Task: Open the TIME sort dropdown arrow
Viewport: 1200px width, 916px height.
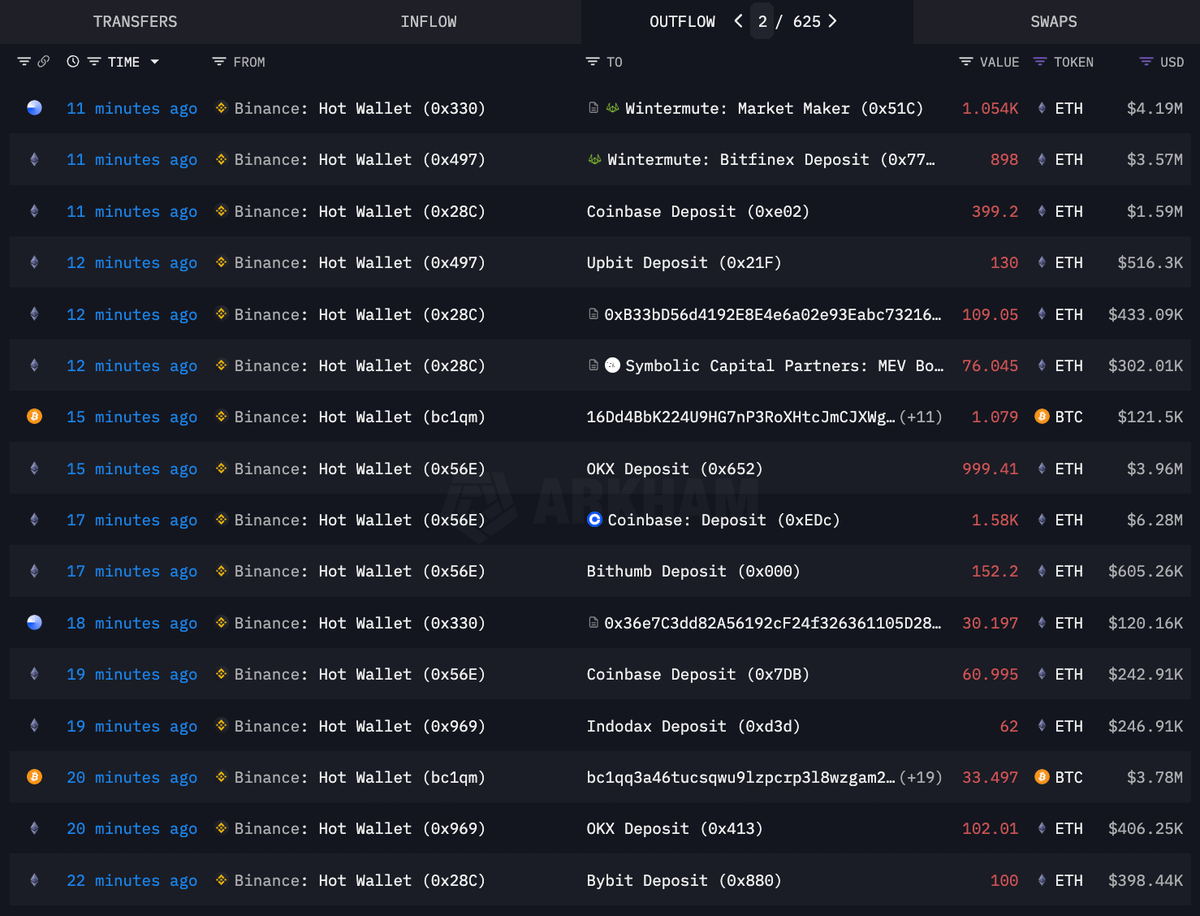Action: pos(155,62)
